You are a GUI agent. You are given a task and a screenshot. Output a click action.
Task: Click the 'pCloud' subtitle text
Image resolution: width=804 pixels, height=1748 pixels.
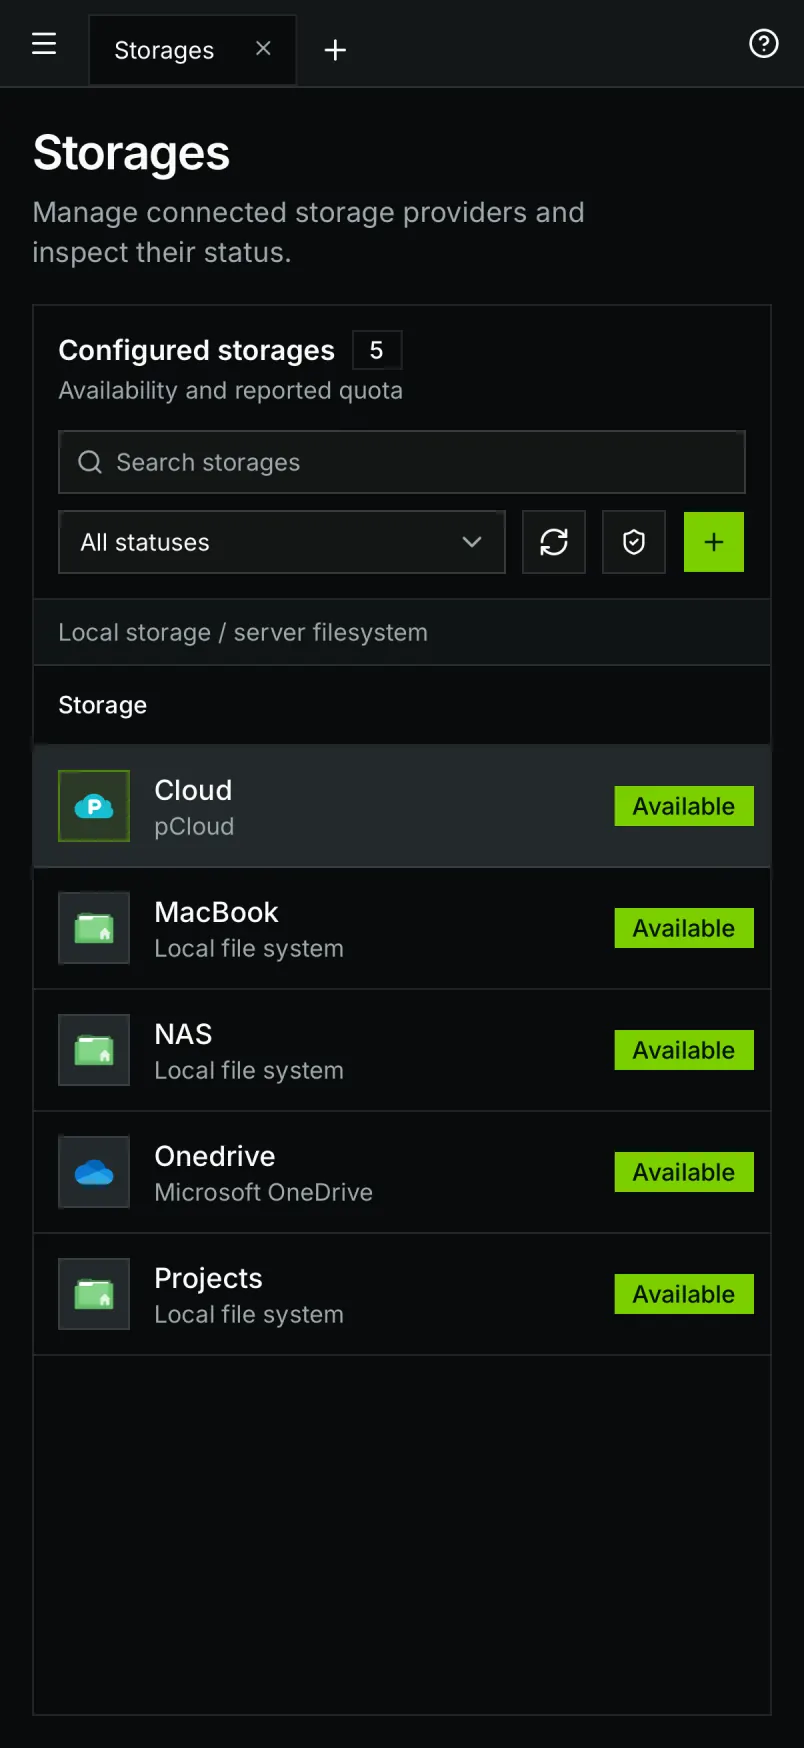pos(194,827)
